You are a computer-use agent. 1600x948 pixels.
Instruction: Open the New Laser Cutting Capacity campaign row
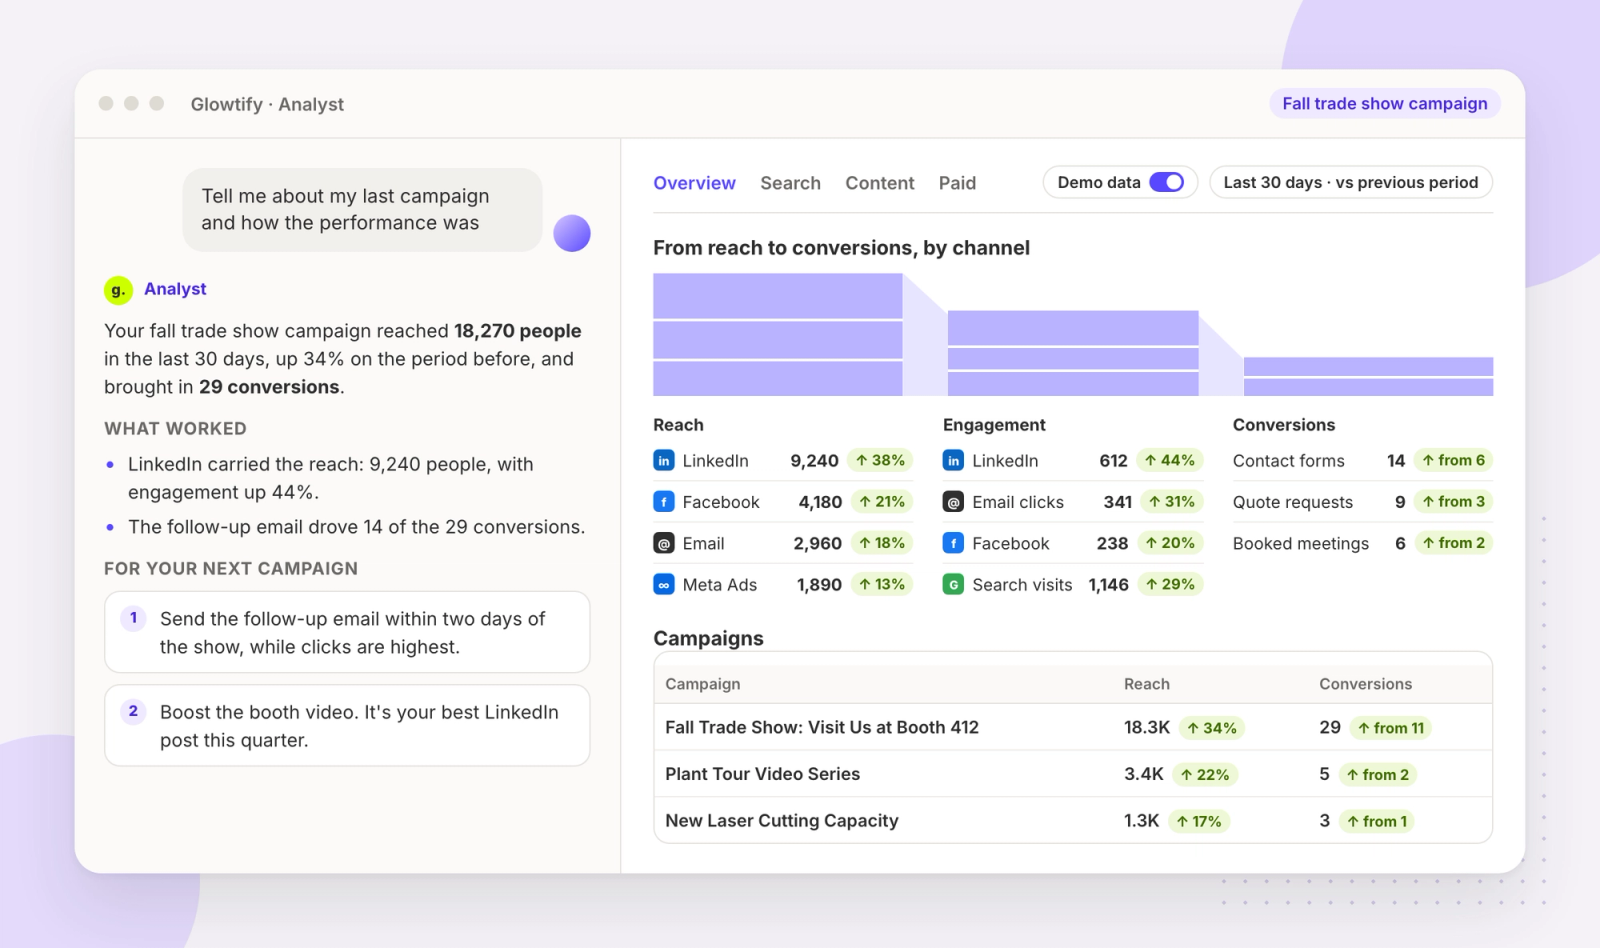point(1073,820)
